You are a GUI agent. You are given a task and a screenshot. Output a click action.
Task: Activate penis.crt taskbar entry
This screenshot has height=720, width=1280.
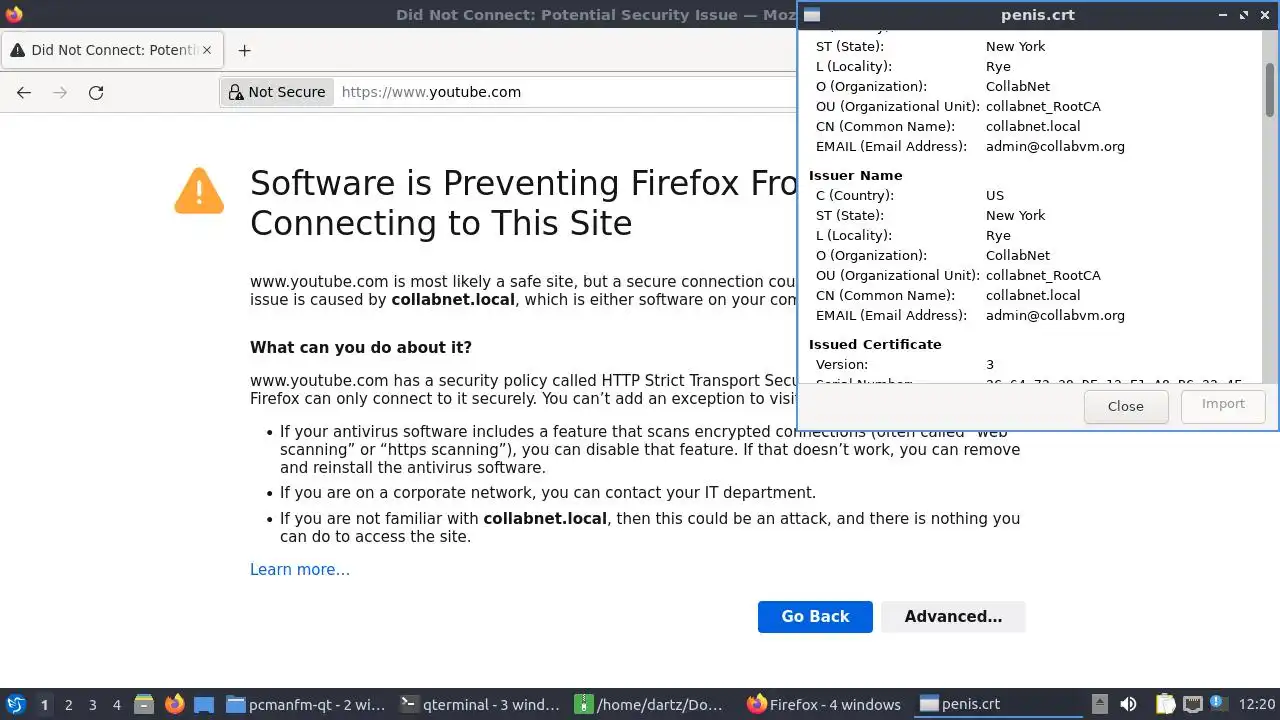click(x=1000, y=704)
